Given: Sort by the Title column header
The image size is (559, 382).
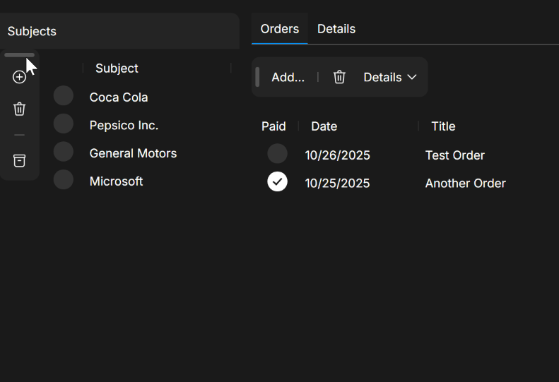Looking at the screenshot, I should pos(443,127).
